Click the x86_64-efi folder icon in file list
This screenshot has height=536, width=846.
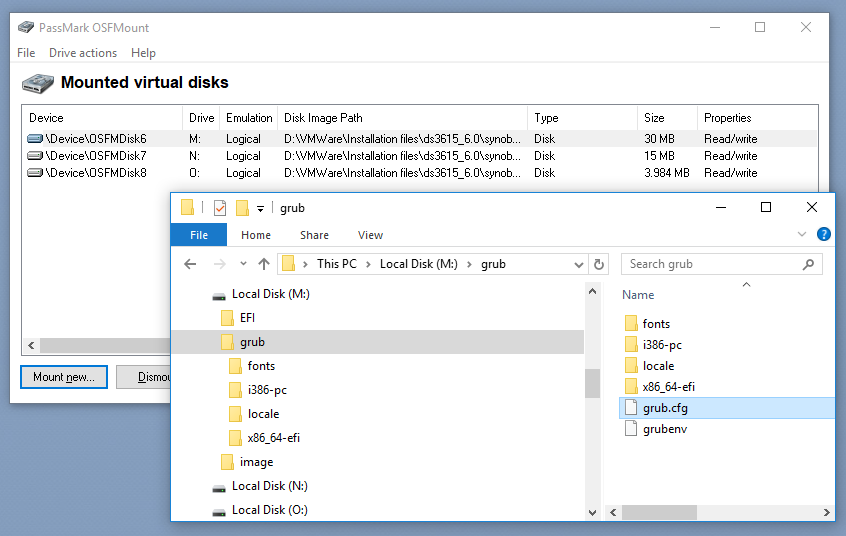tap(631, 386)
